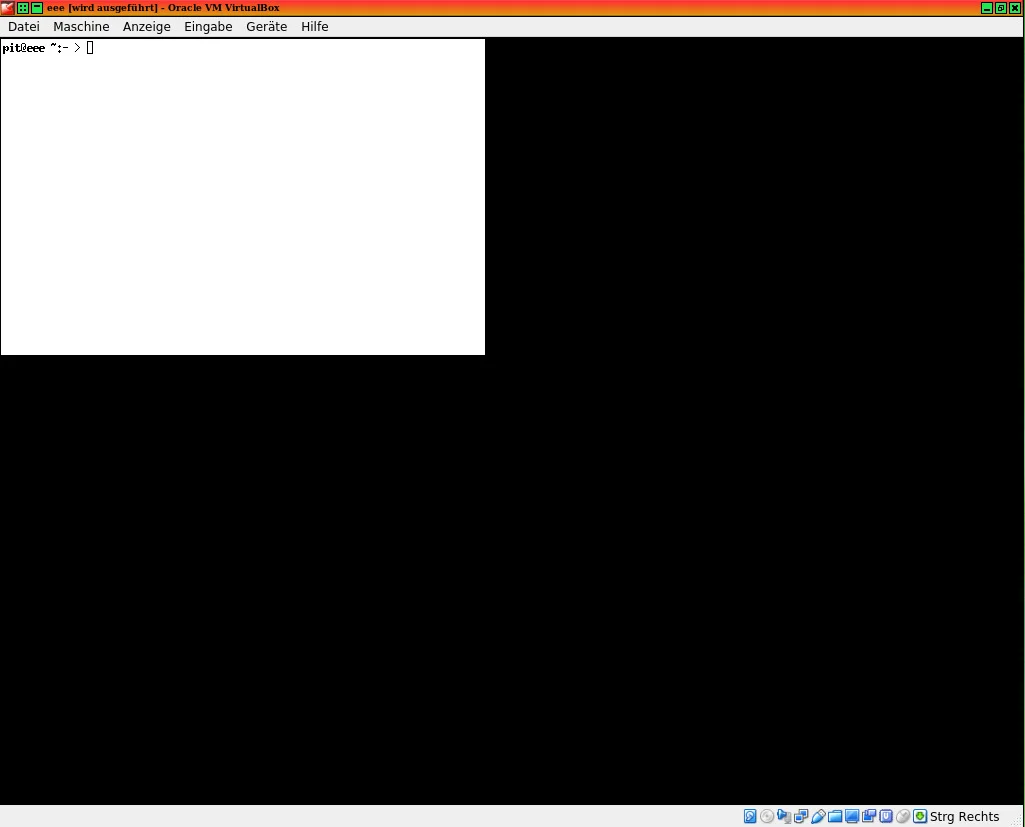Click the VirtualBox icon in the title bar
Viewport: 1025px width, 827px height.
point(7,8)
